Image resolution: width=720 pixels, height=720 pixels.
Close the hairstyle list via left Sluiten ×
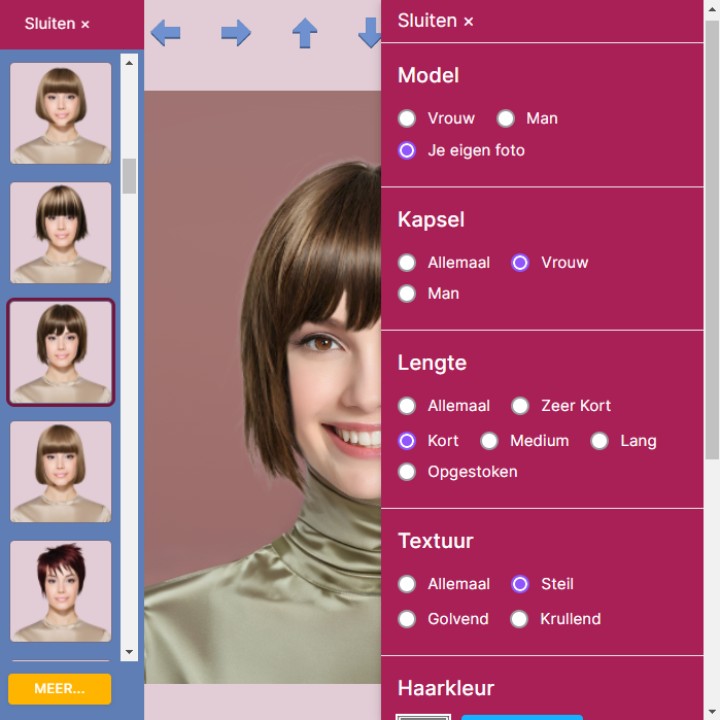pos(57,23)
